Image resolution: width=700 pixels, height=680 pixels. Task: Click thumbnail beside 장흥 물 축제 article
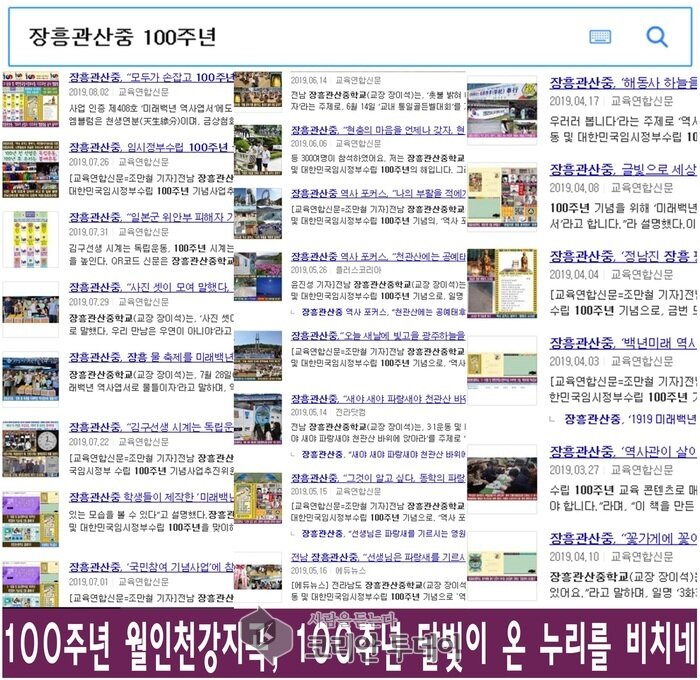tap(30, 379)
